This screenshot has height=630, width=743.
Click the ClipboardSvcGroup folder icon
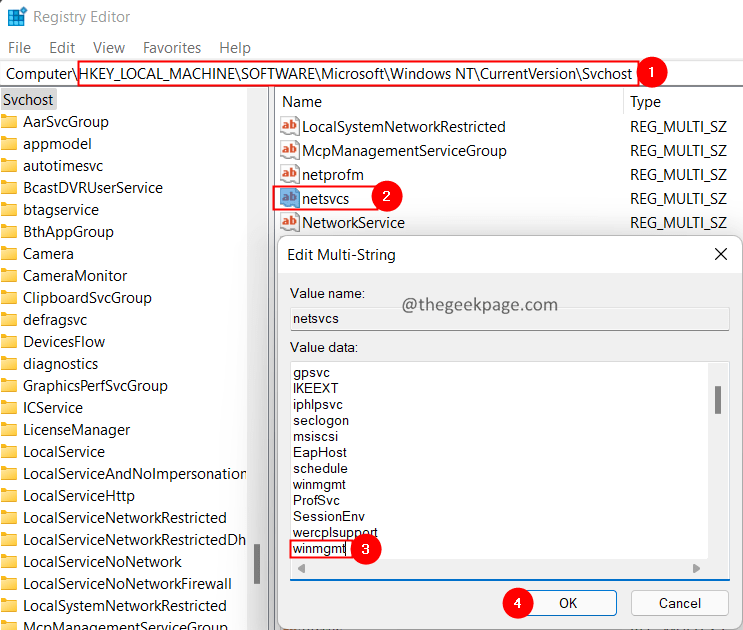[x=9, y=298]
